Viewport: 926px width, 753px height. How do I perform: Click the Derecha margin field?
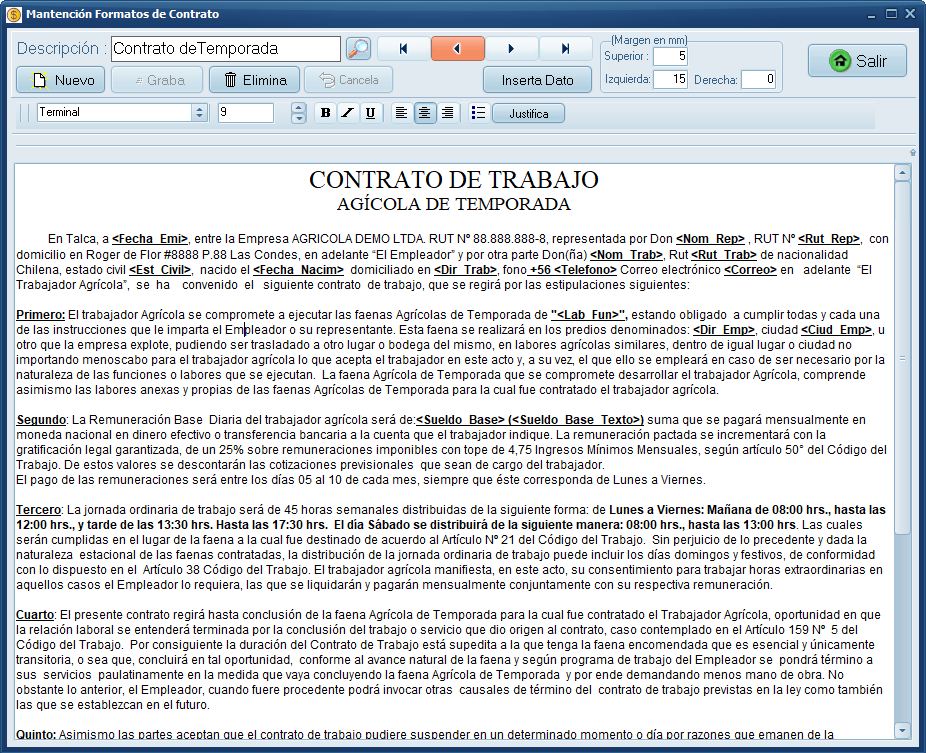click(x=758, y=79)
